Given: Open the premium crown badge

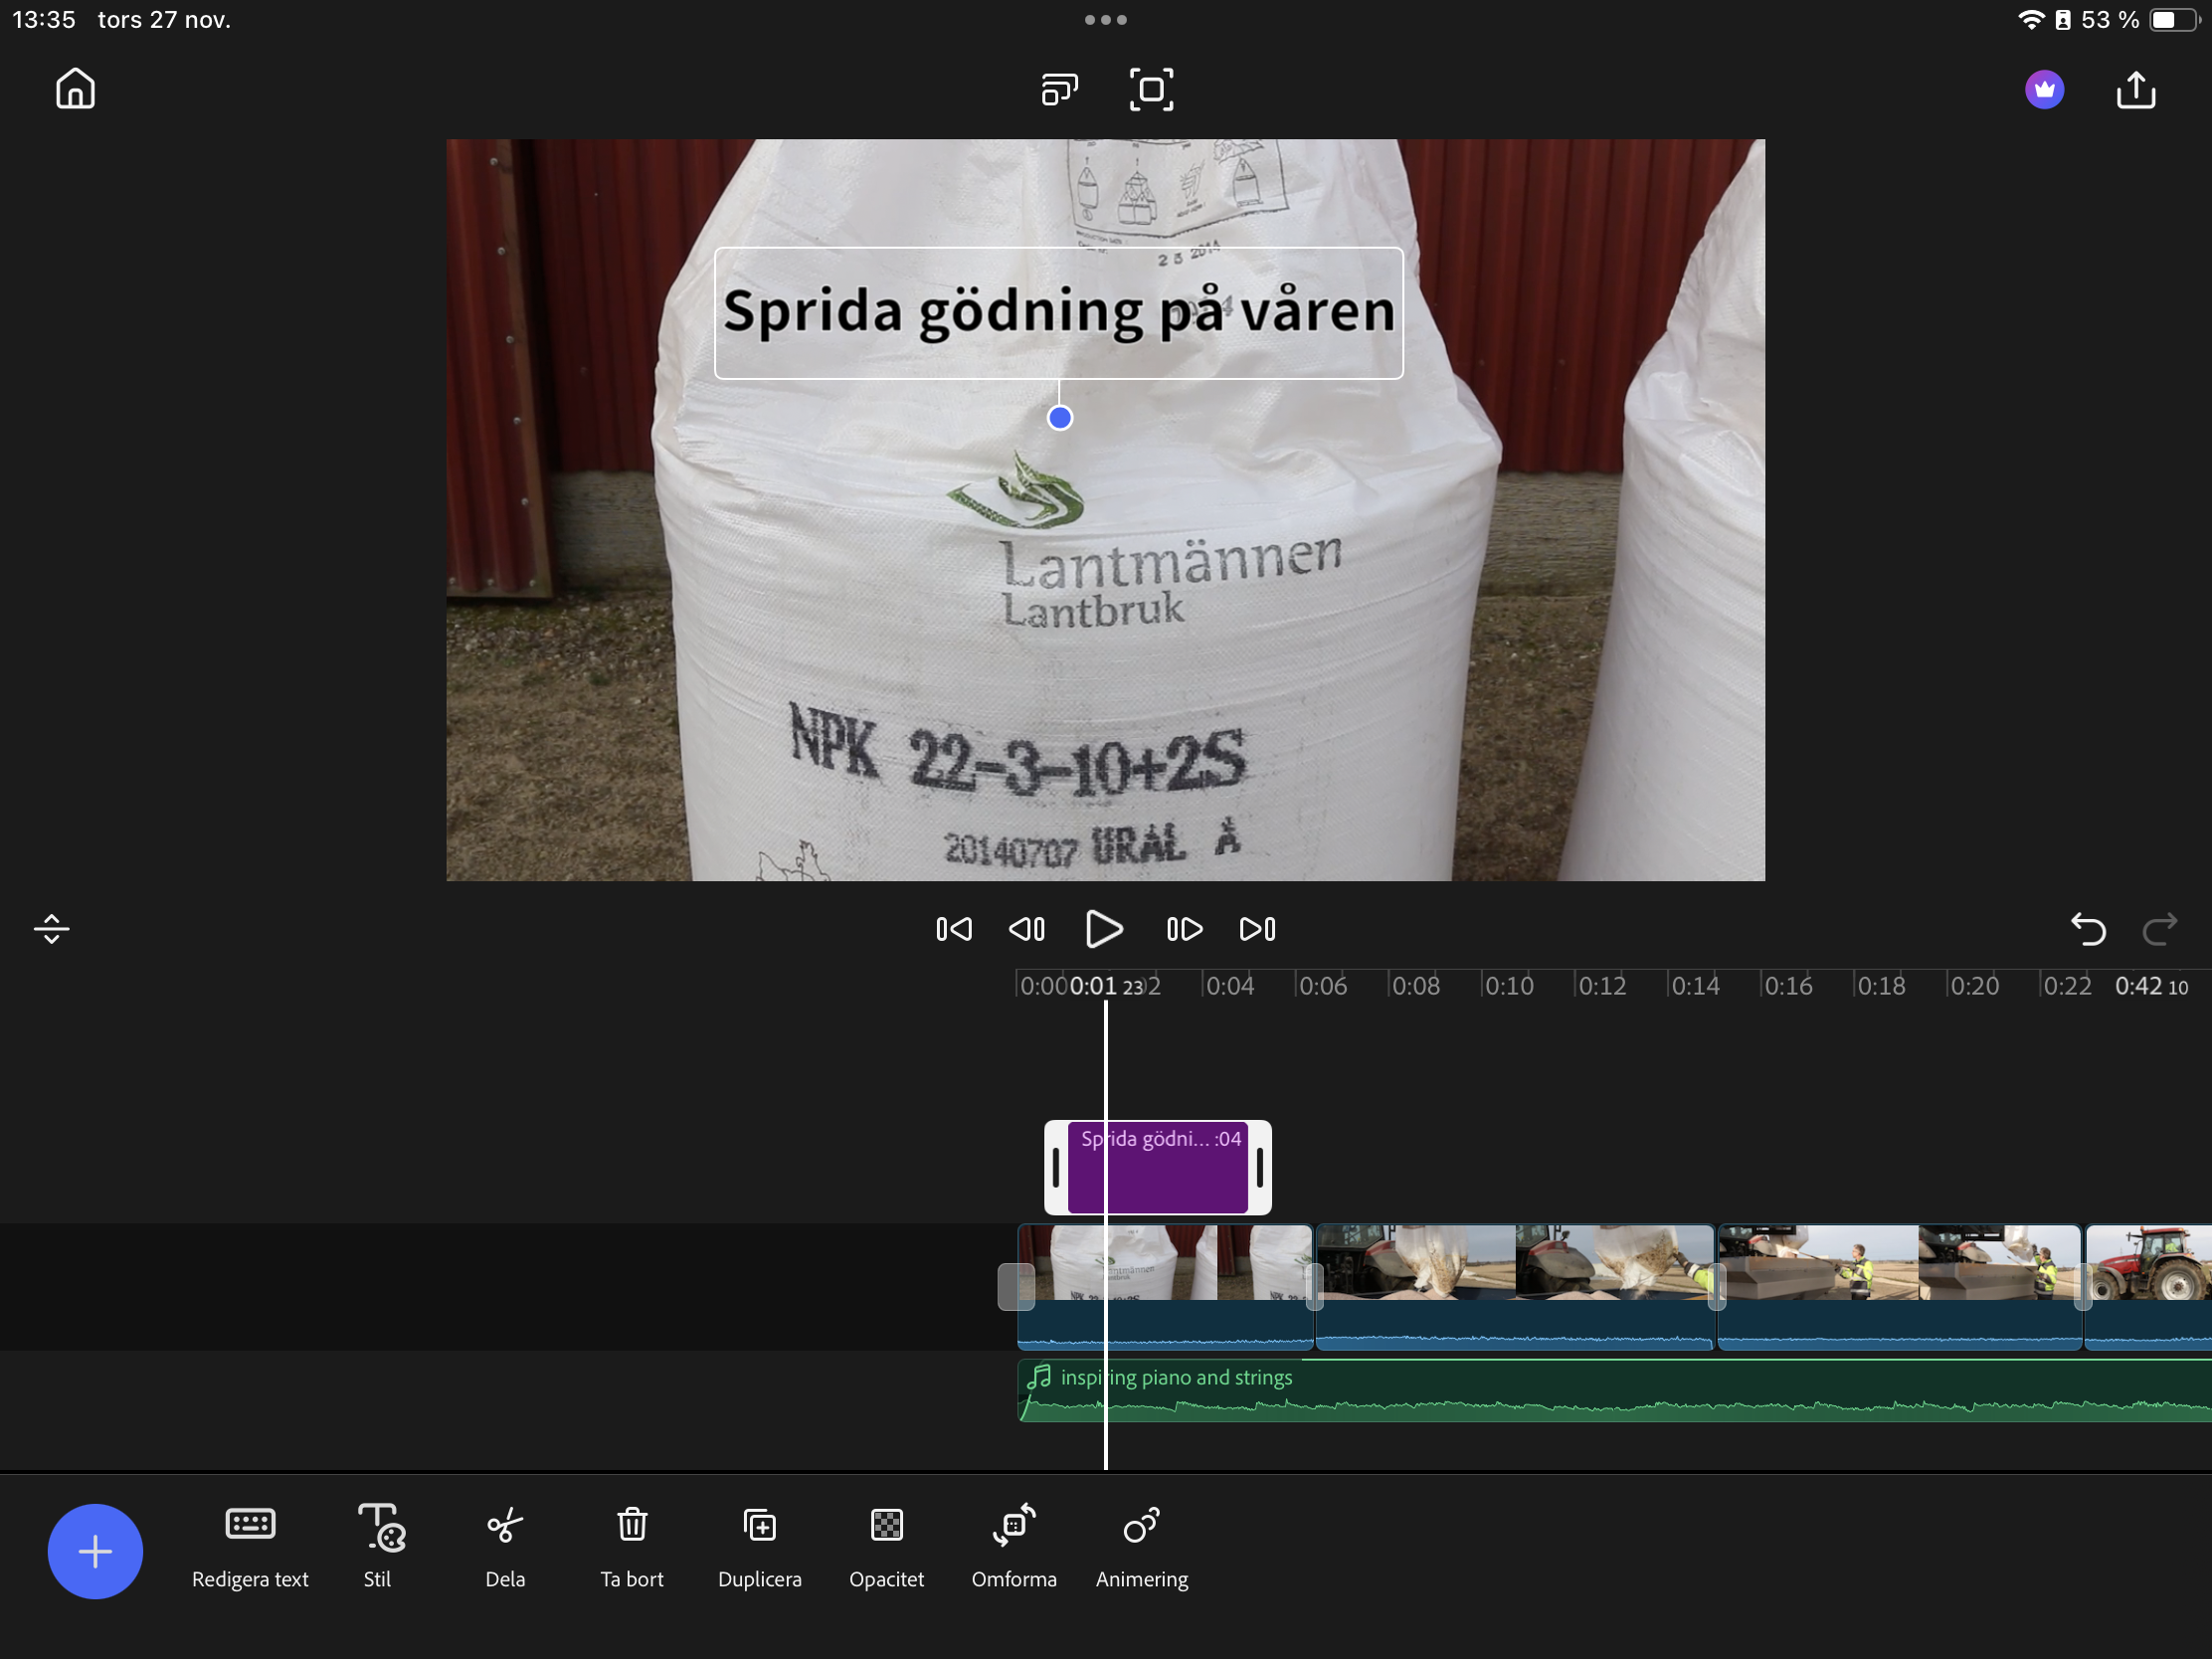Looking at the screenshot, I should pos(2044,89).
